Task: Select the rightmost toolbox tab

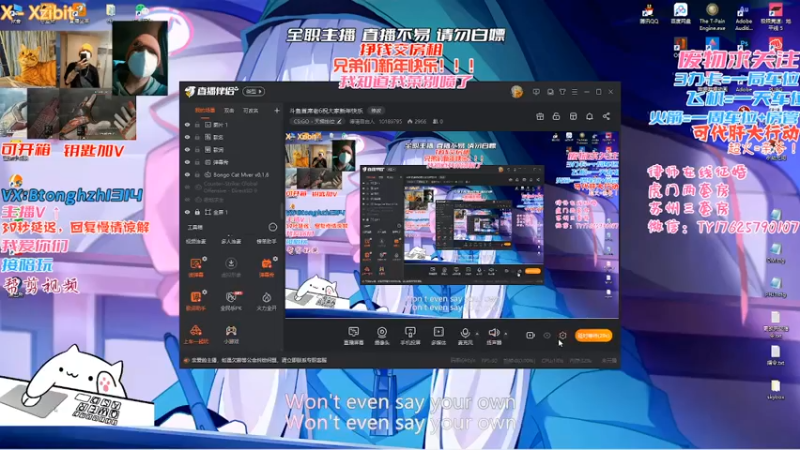Action: point(266,241)
